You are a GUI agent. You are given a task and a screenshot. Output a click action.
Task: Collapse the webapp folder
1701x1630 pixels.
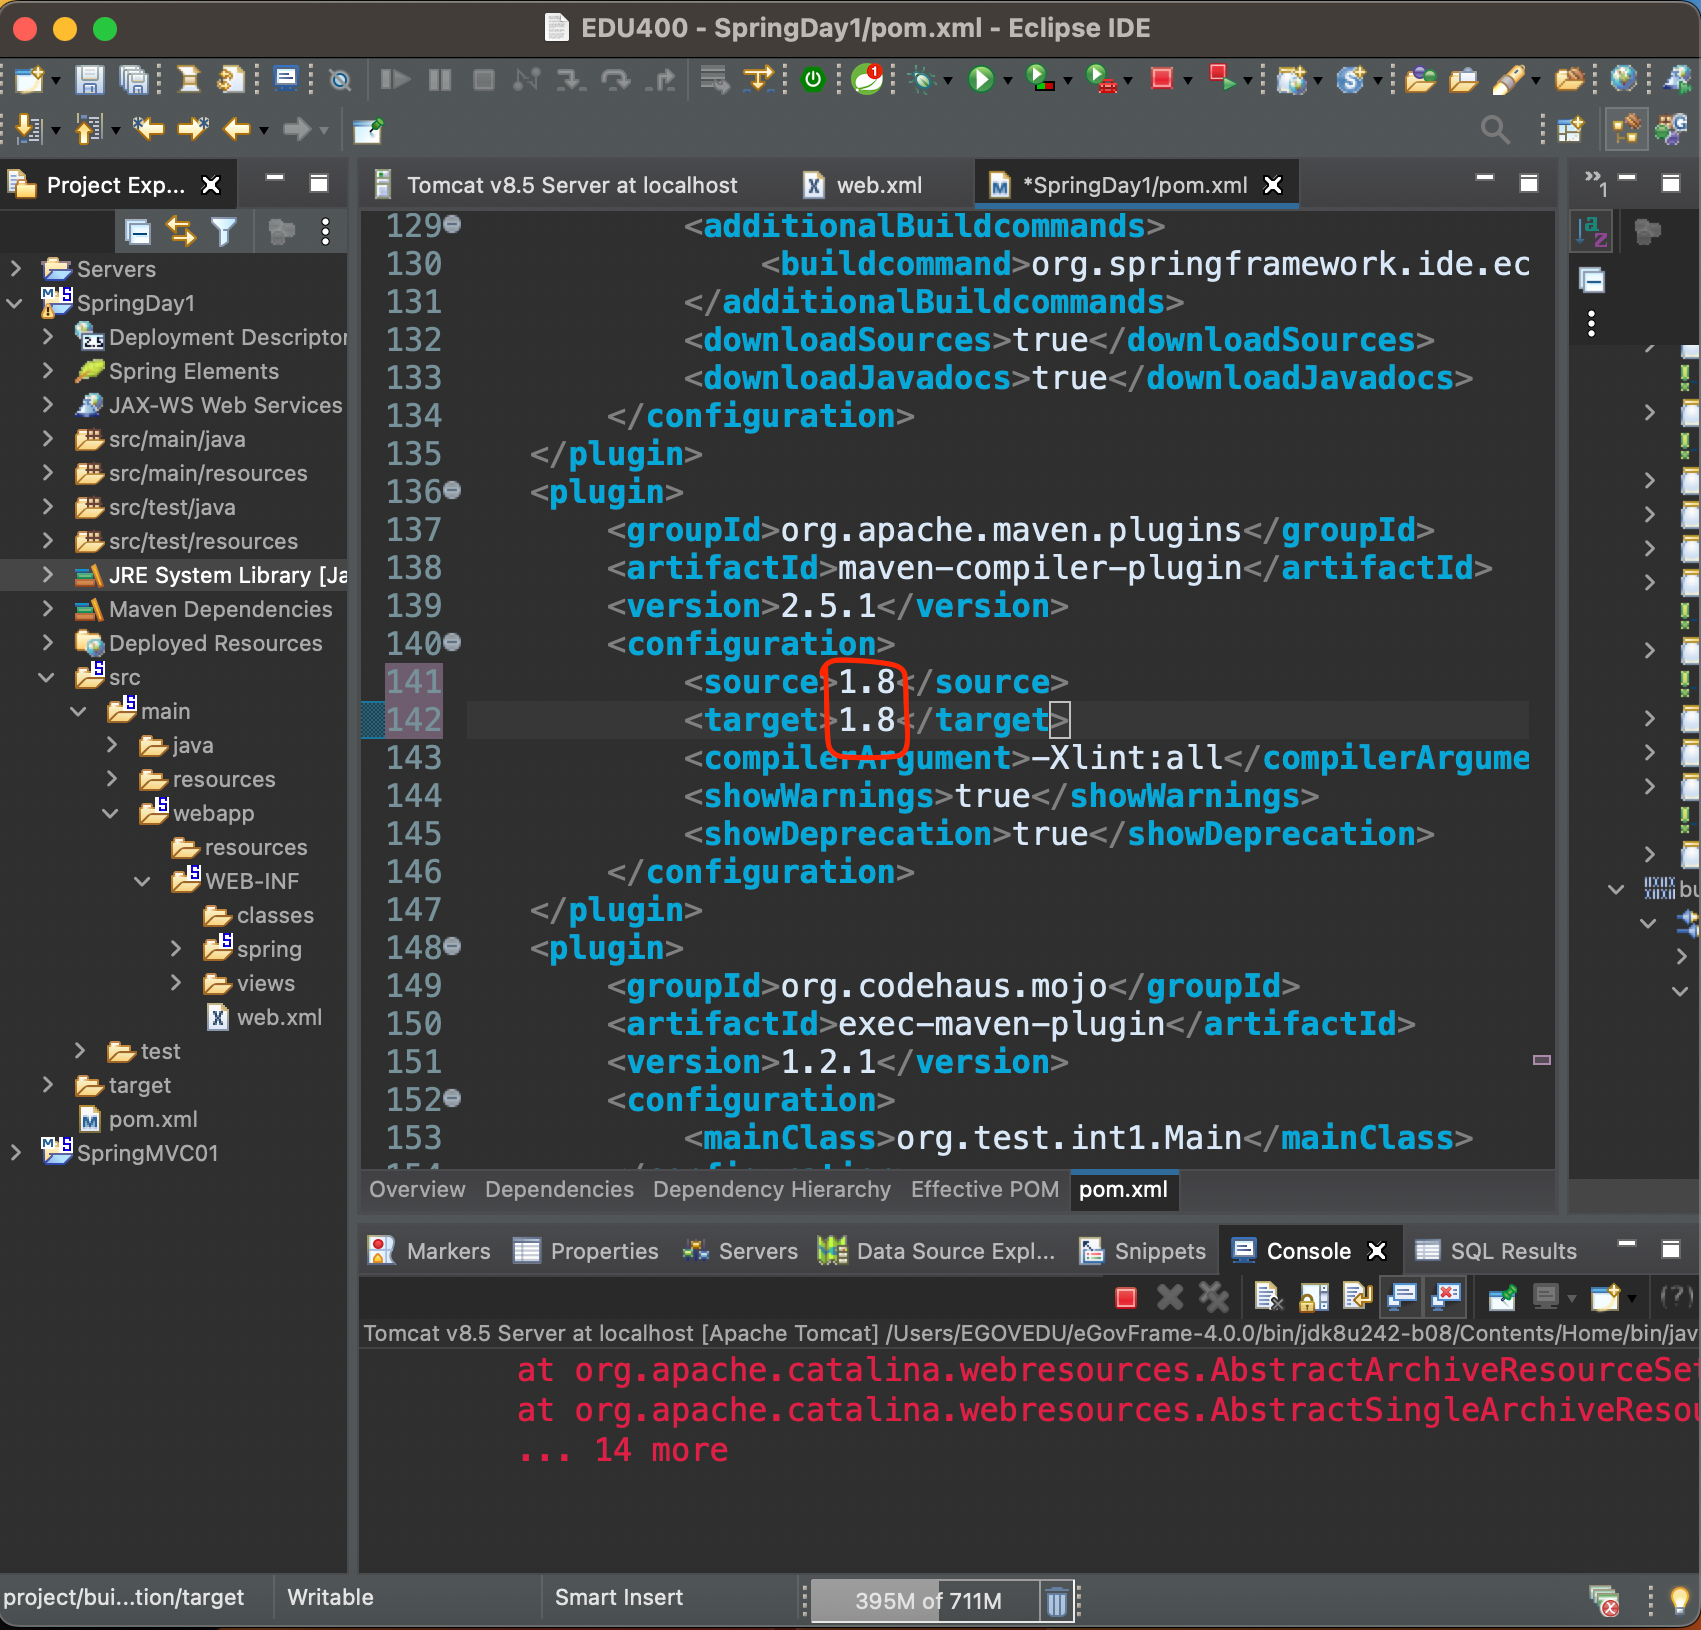coord(111,812)
